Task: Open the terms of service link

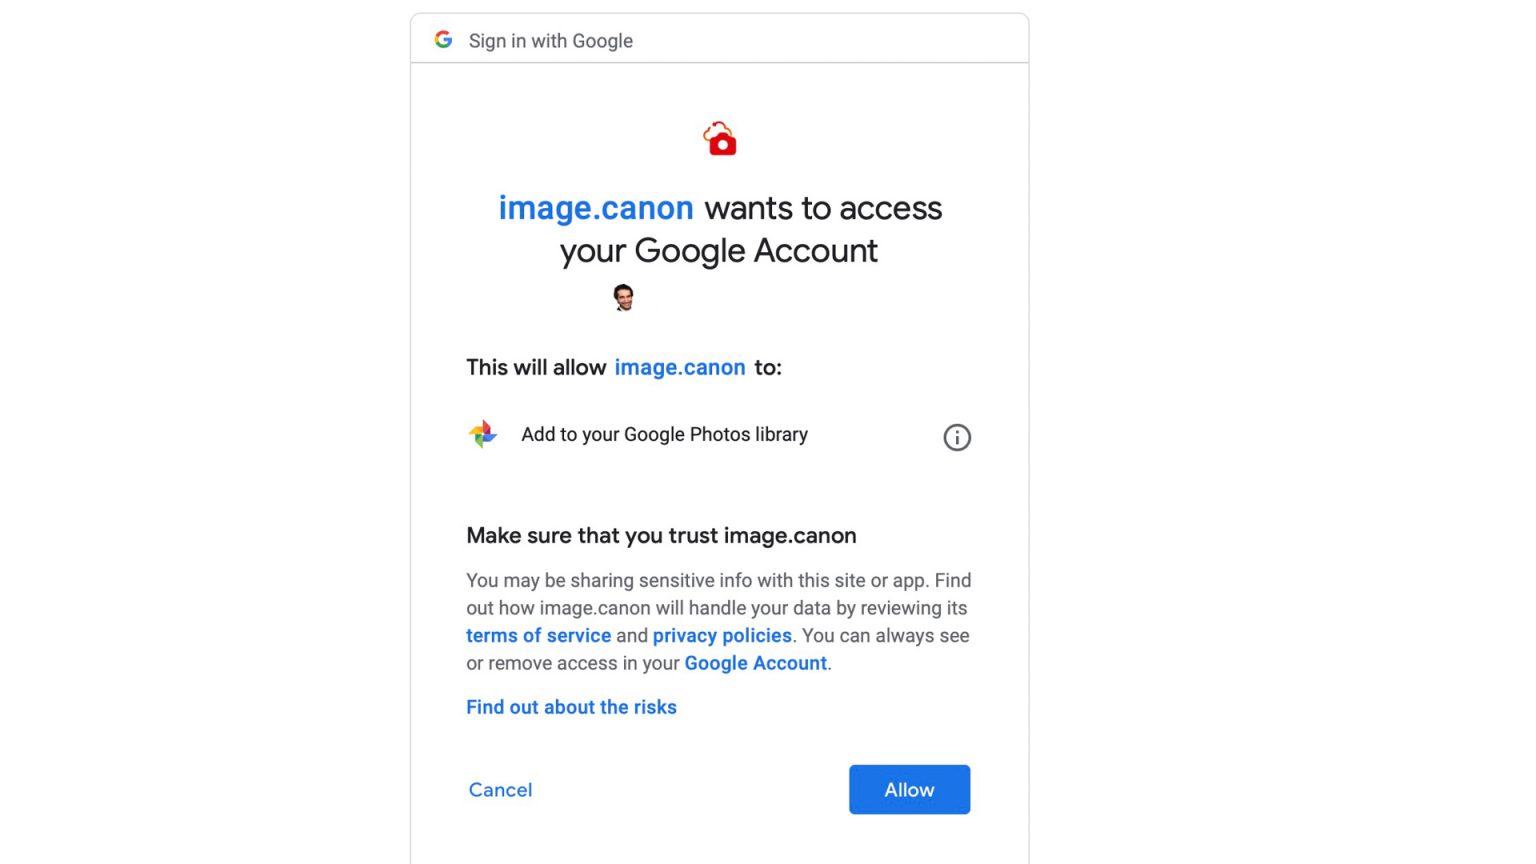Action: (x=538, y=636)
